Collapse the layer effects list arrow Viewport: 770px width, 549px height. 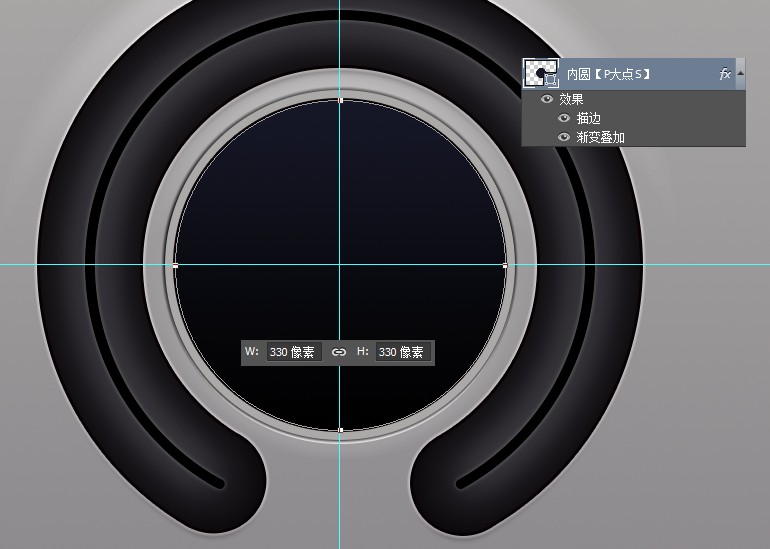pos(740,74)
